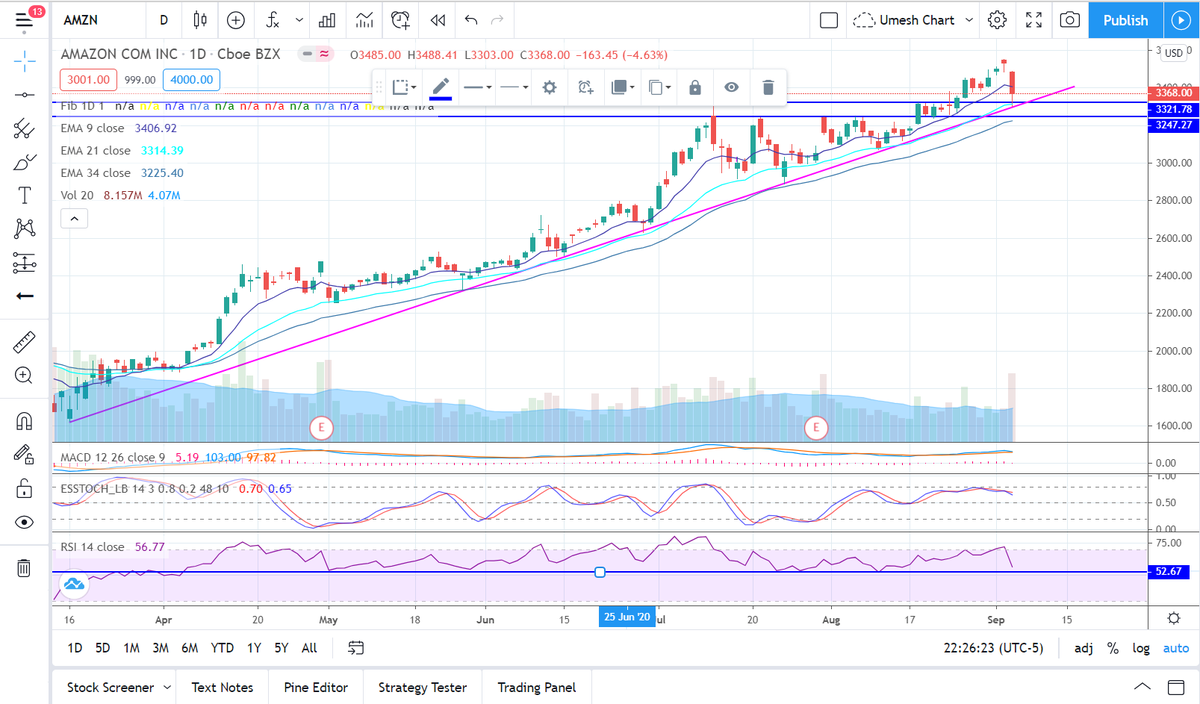Start bar replay mode

point(437,20)
